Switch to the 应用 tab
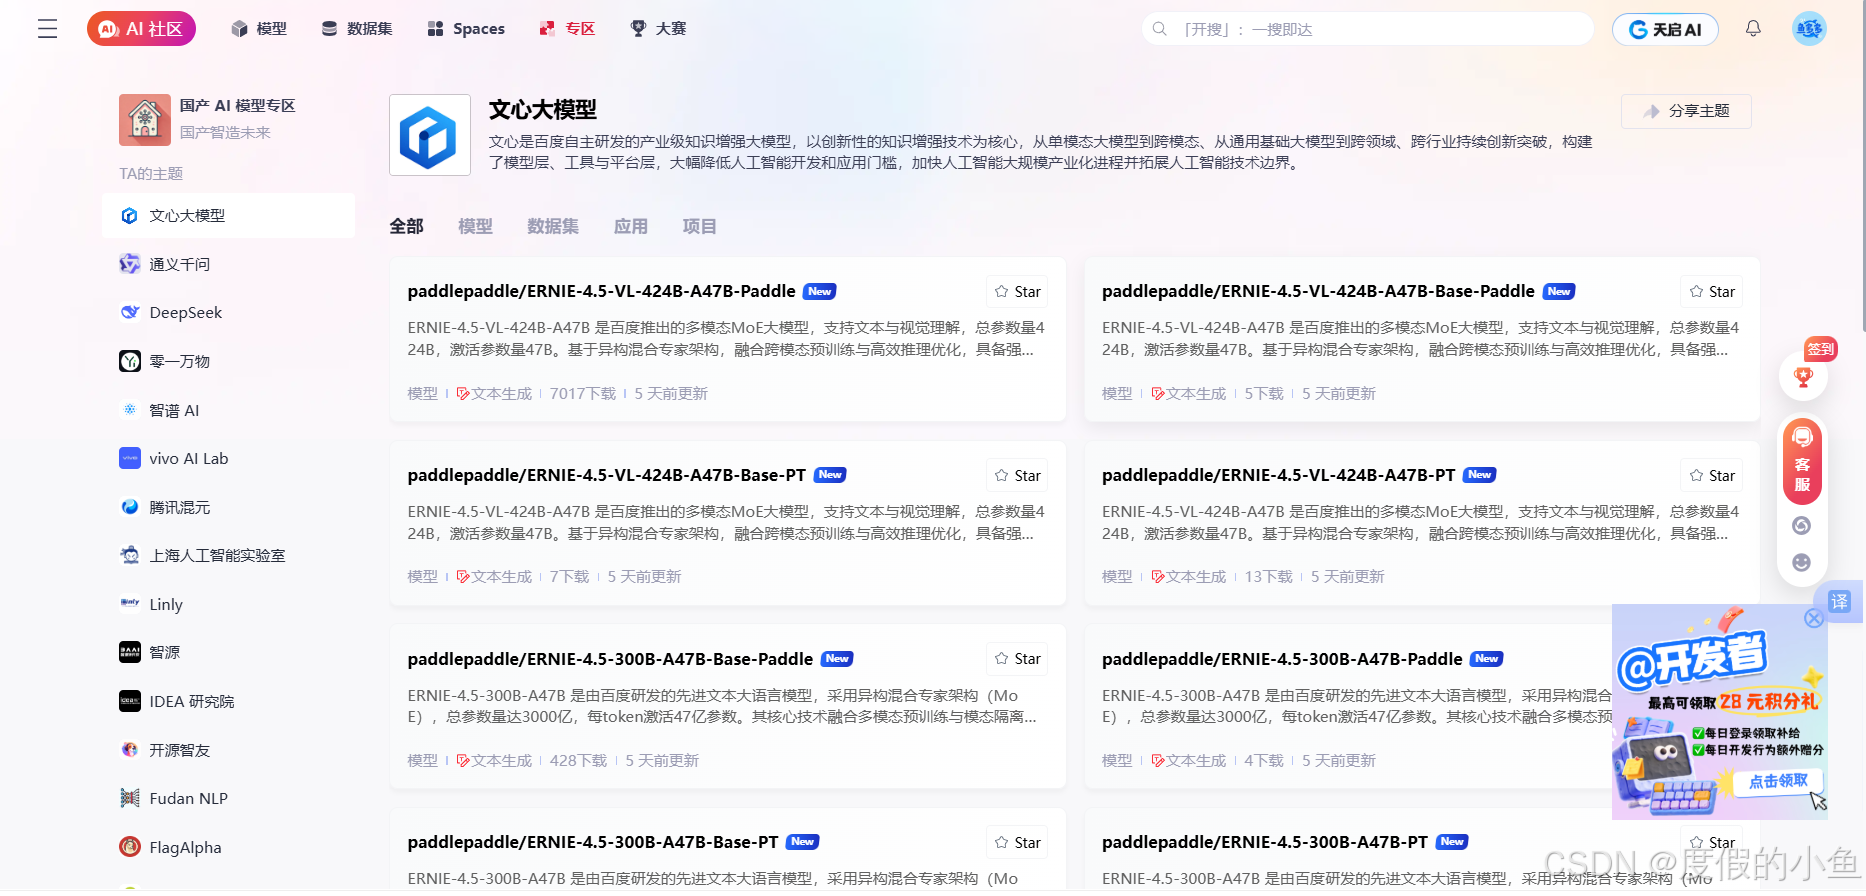The height and width of the screenshot is (896, 1866). click(631, 227)
